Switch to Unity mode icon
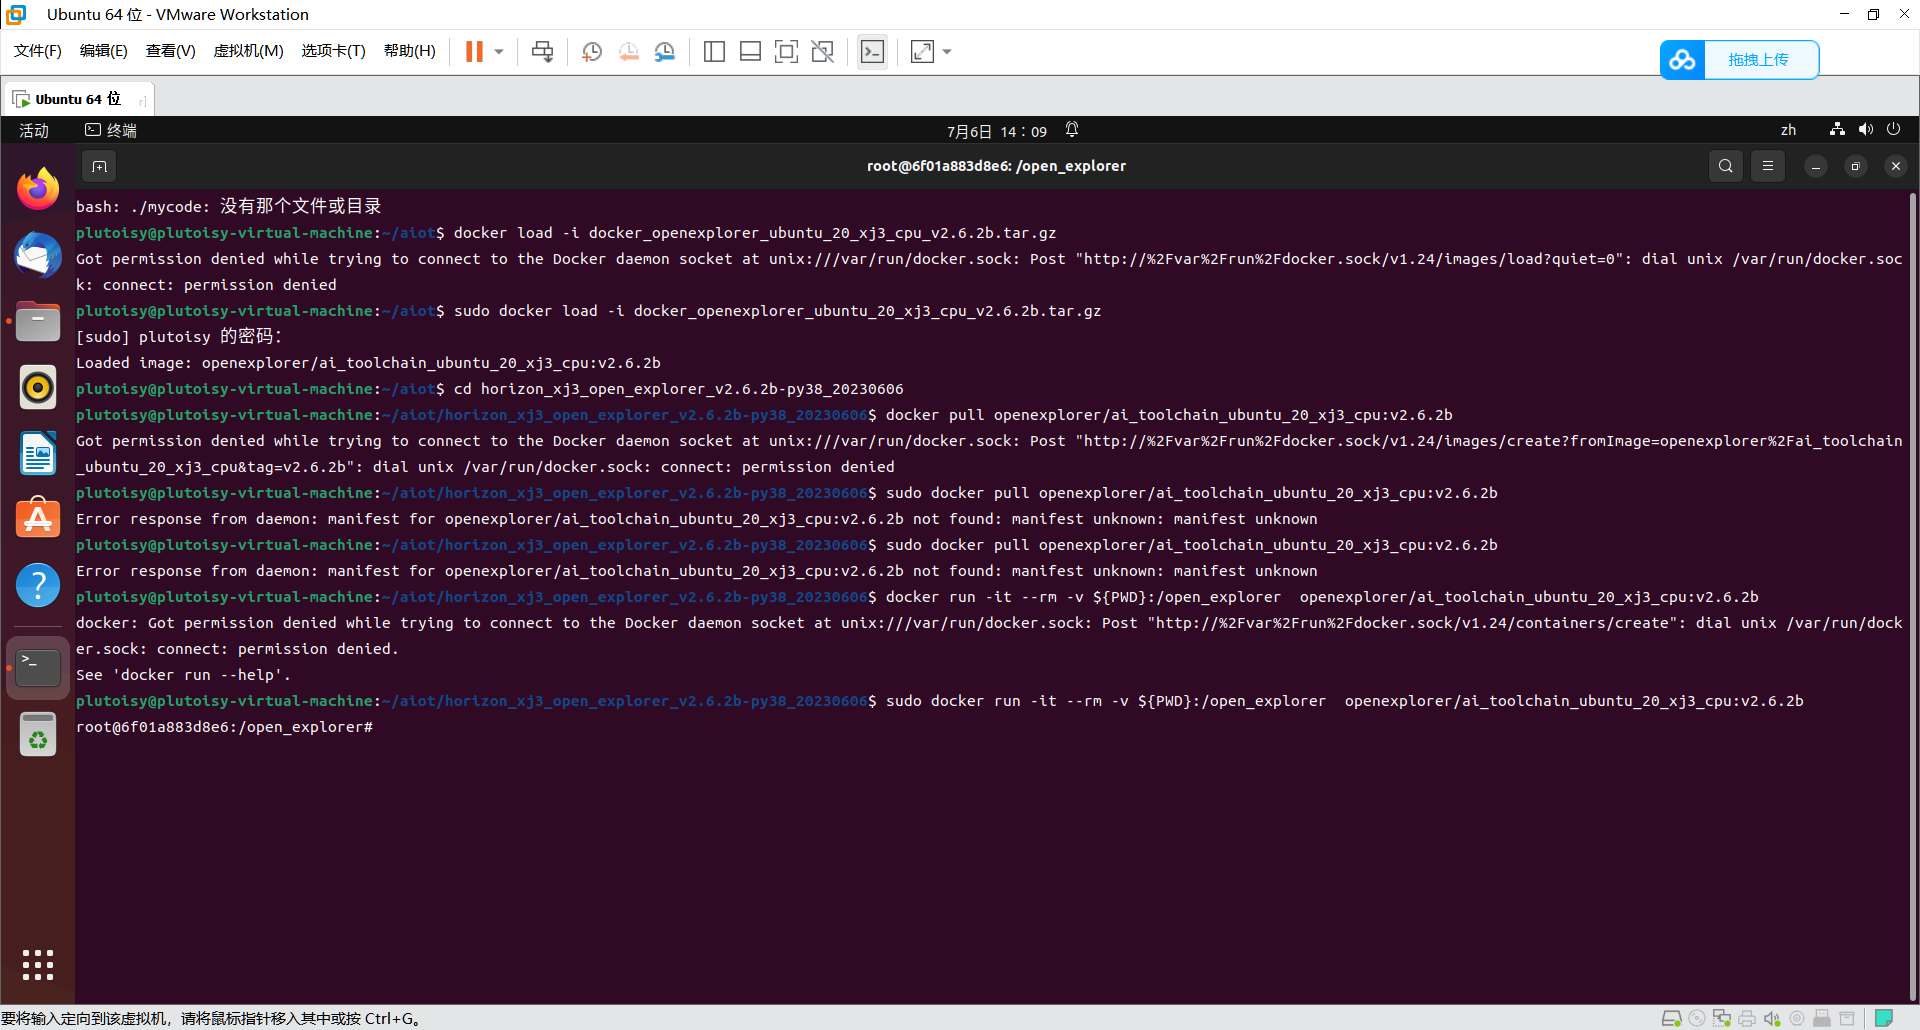The image size is (1920, 1030). pyautogui.click(x=823, y=52)
